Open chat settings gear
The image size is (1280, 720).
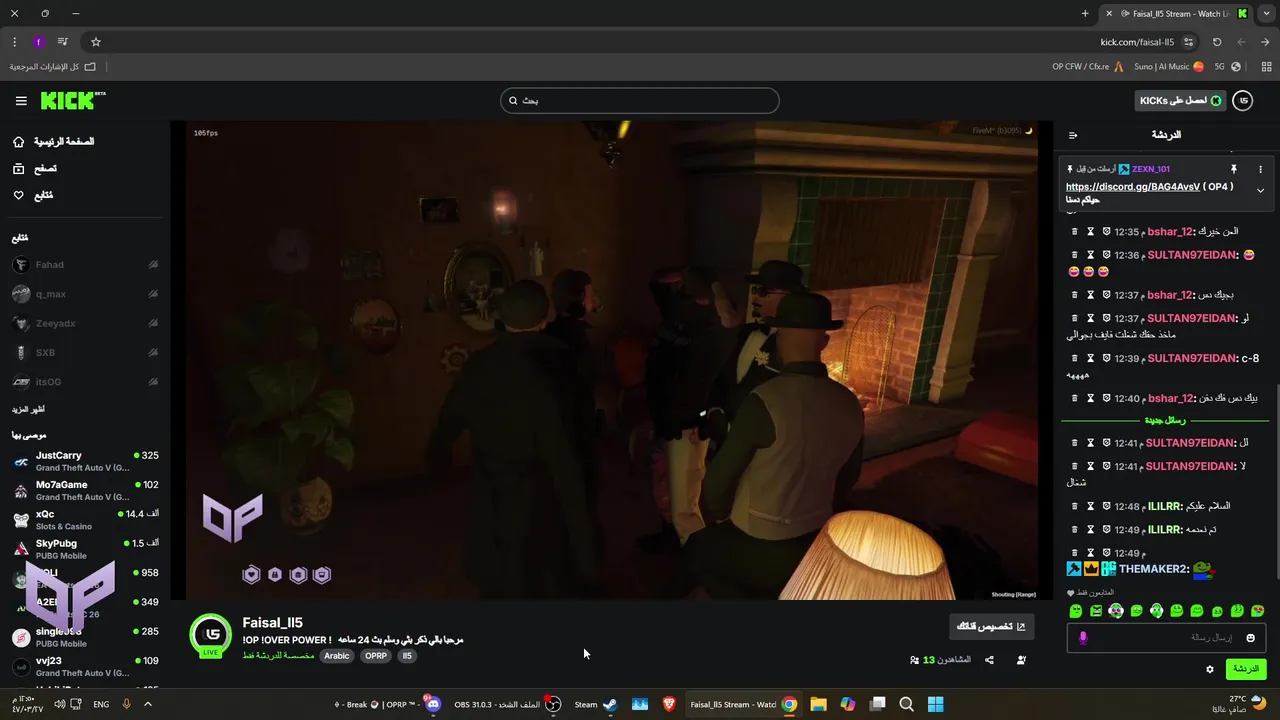[1209, 669]
